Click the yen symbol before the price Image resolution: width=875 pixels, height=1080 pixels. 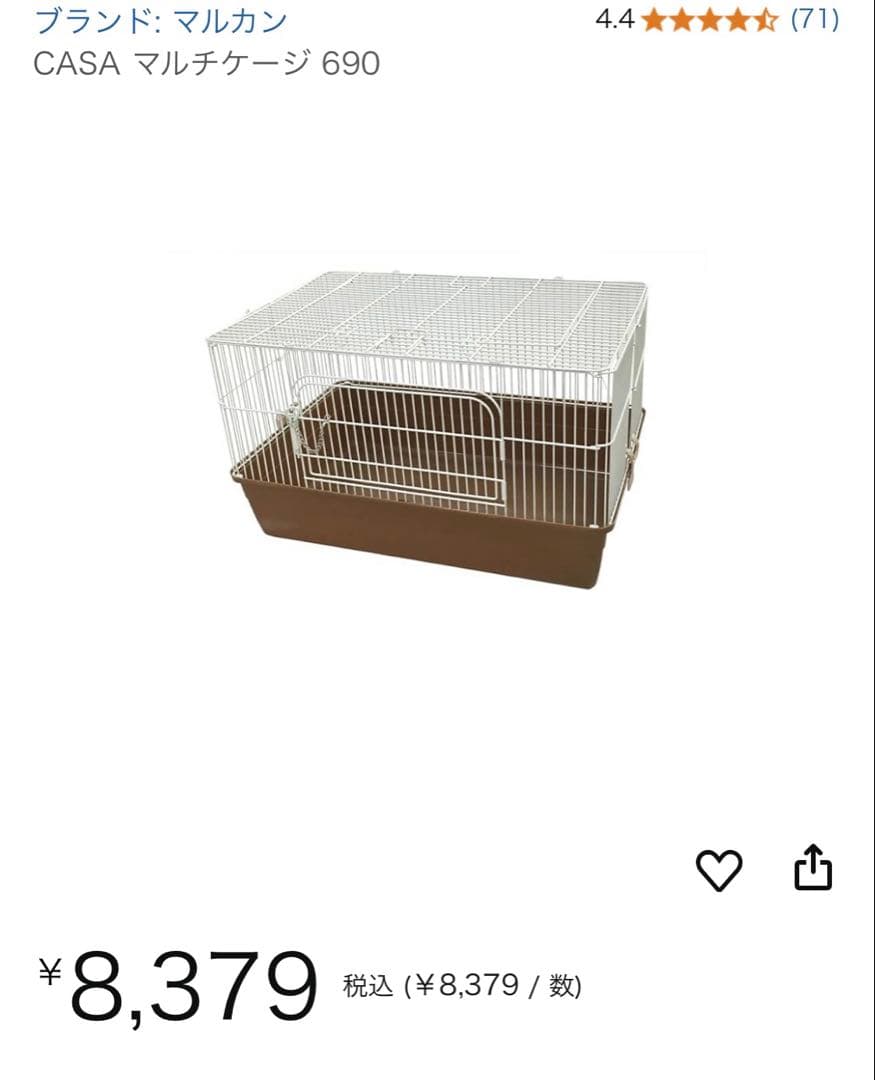click(x=50, y=971)
